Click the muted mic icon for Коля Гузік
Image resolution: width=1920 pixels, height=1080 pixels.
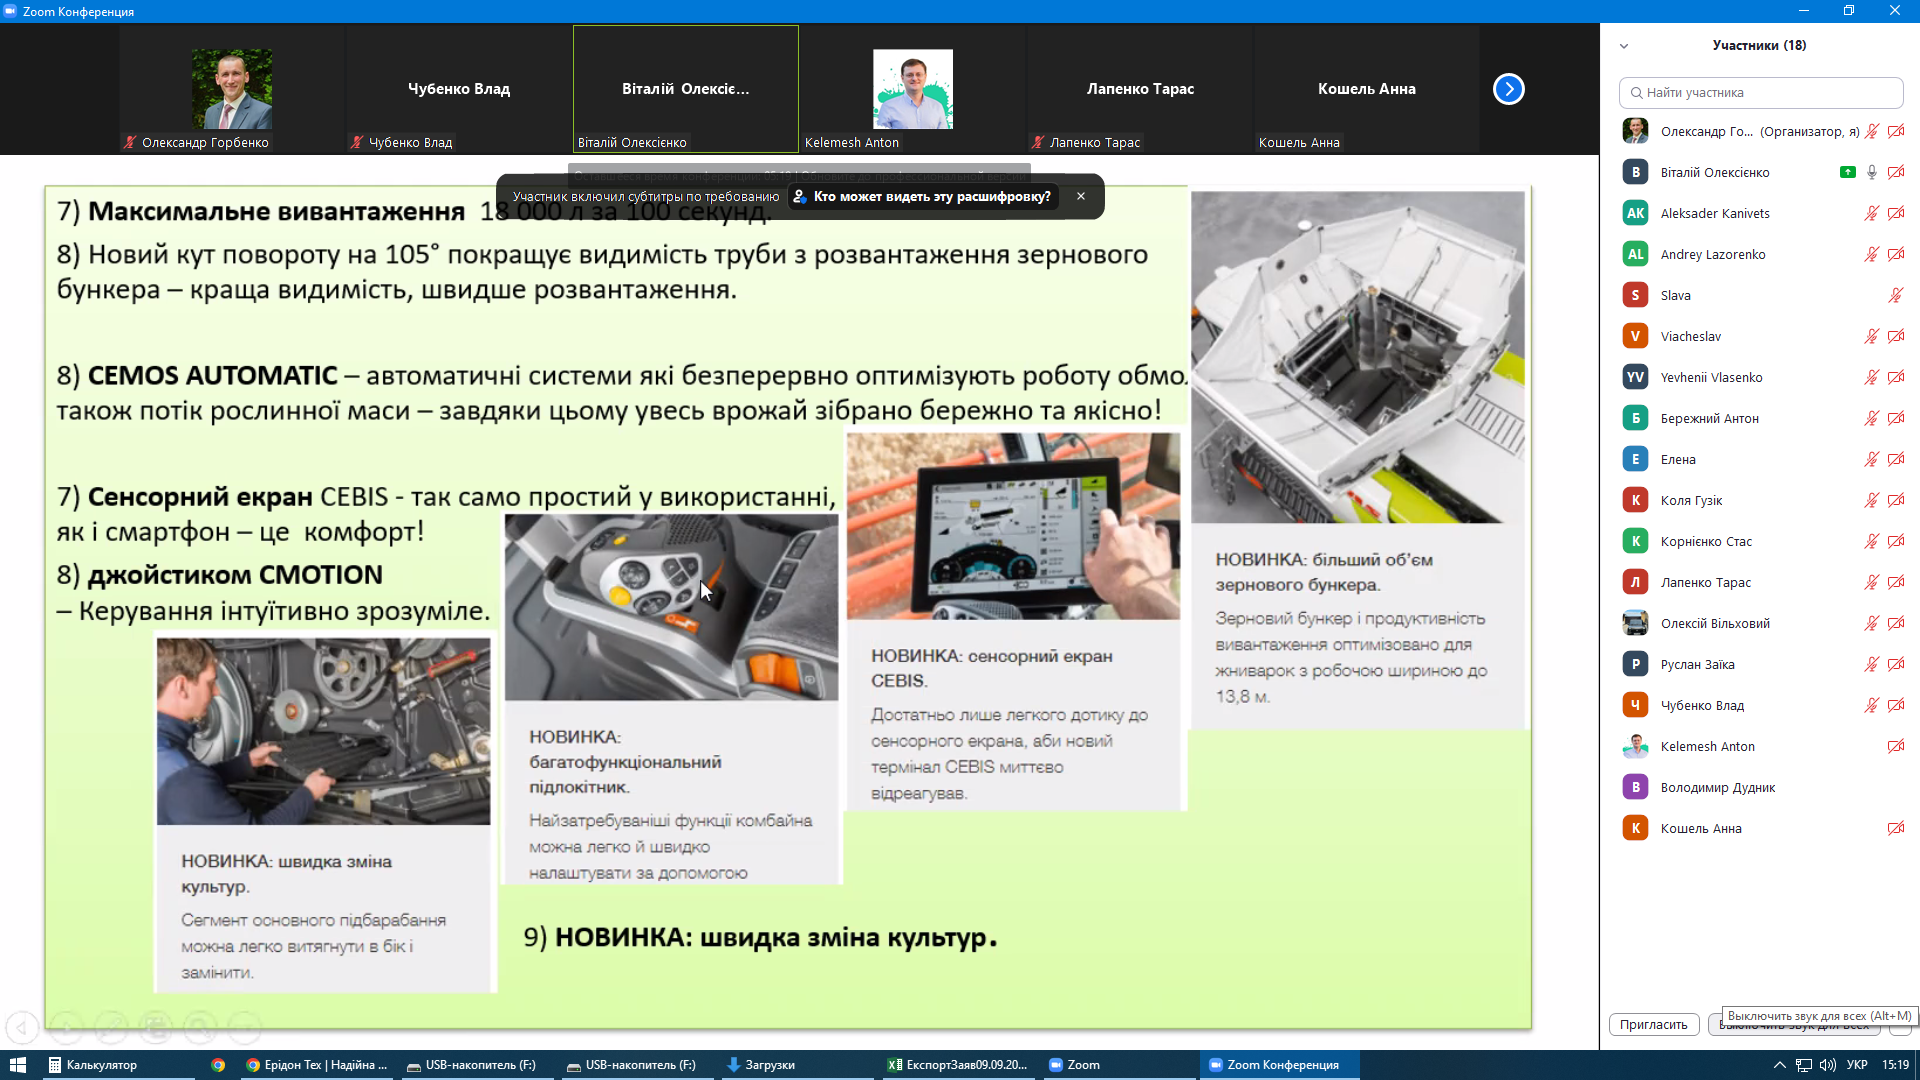coord(1872,500)
